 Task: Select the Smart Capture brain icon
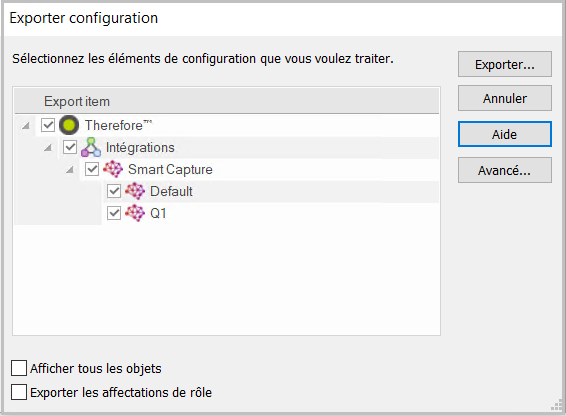[113, 169]
